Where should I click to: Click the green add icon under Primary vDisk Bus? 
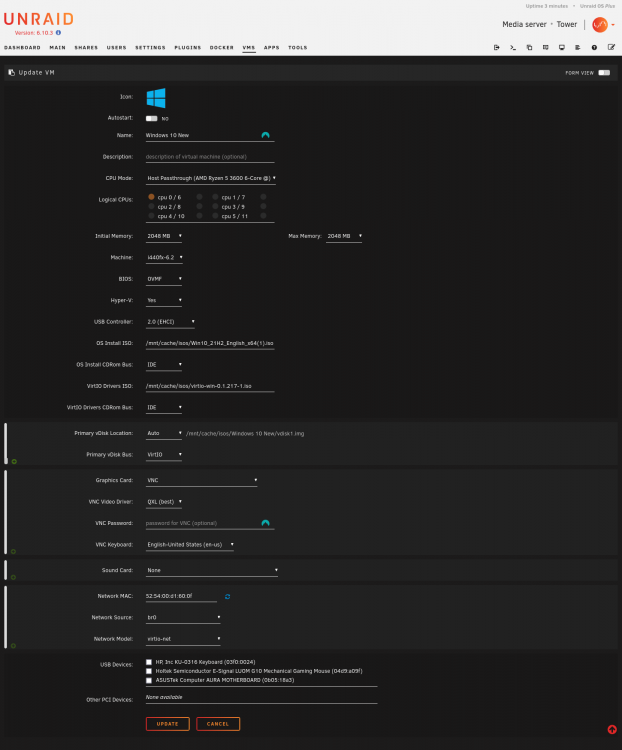click(x=14, y=462)
